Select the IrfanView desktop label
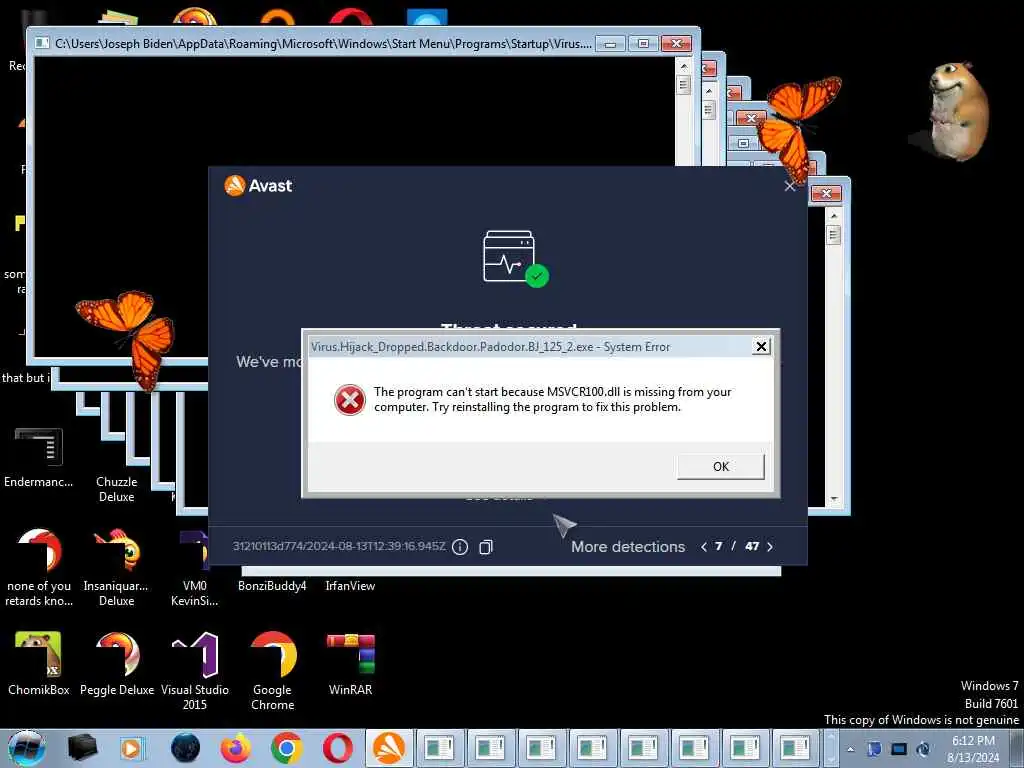Viewport: 1024px width, 768px height. click(x=350, y=586)
